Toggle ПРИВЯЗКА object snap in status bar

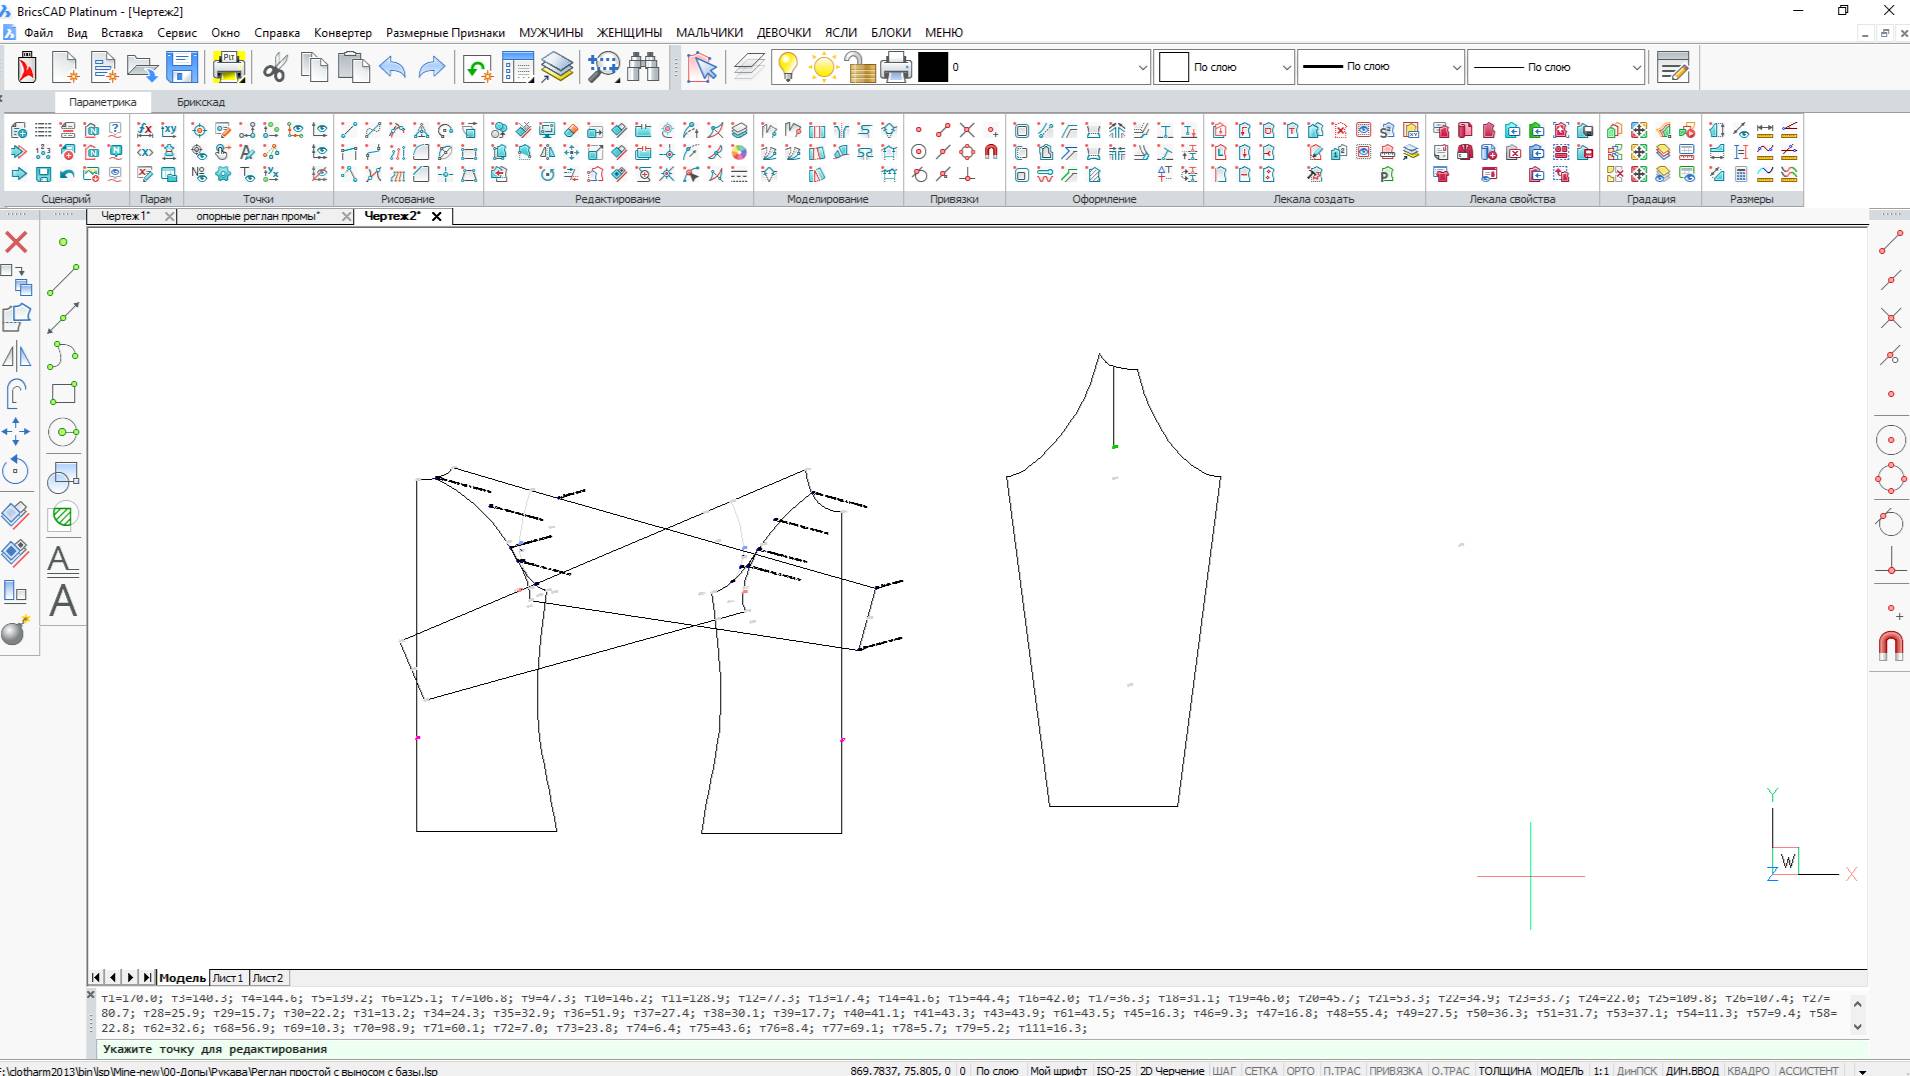[x=1395, y=1070]
